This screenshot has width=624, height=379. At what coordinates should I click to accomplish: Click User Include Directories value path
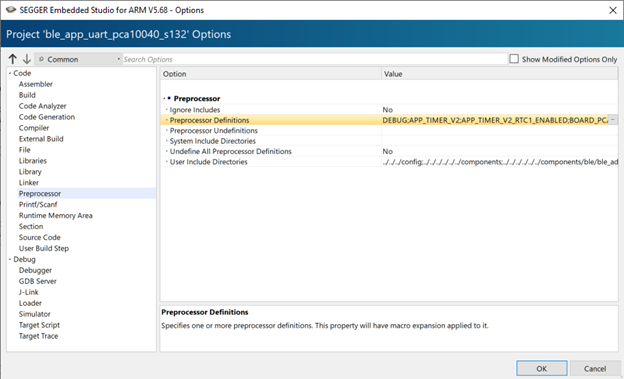point(500,162)
